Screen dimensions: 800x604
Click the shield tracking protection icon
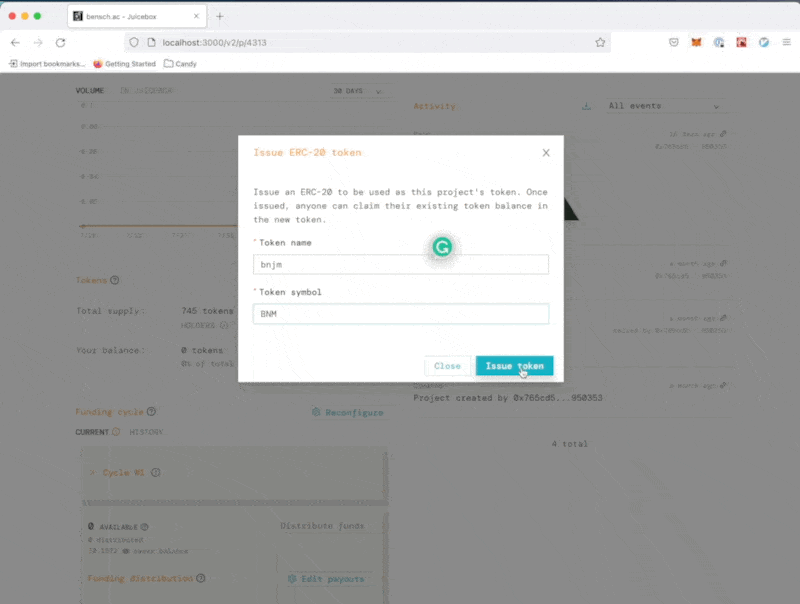coord(134,42)
